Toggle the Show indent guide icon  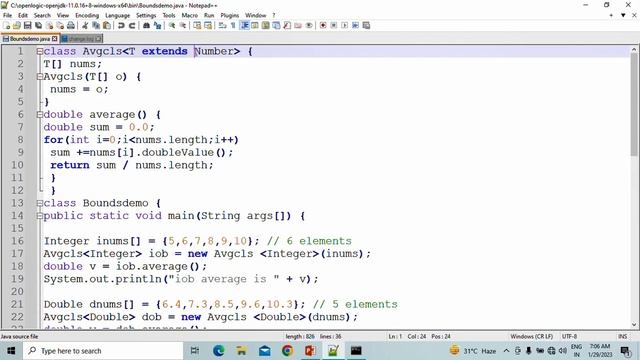pyautogui.click(x=244, y=25)
